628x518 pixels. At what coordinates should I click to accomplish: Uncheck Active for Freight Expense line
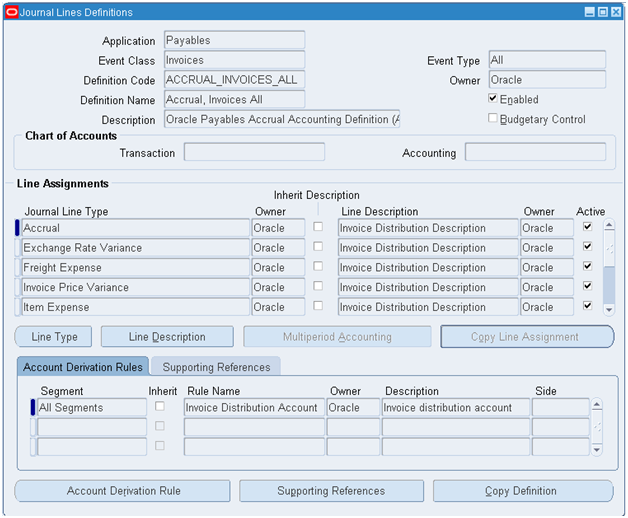[587, 266]
